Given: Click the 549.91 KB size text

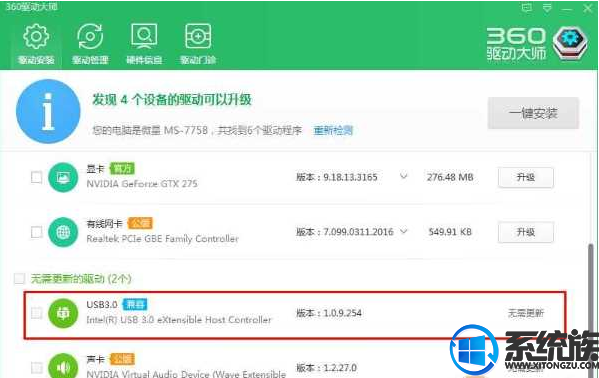Looking at the screenshot, I should tap(450, 232).
